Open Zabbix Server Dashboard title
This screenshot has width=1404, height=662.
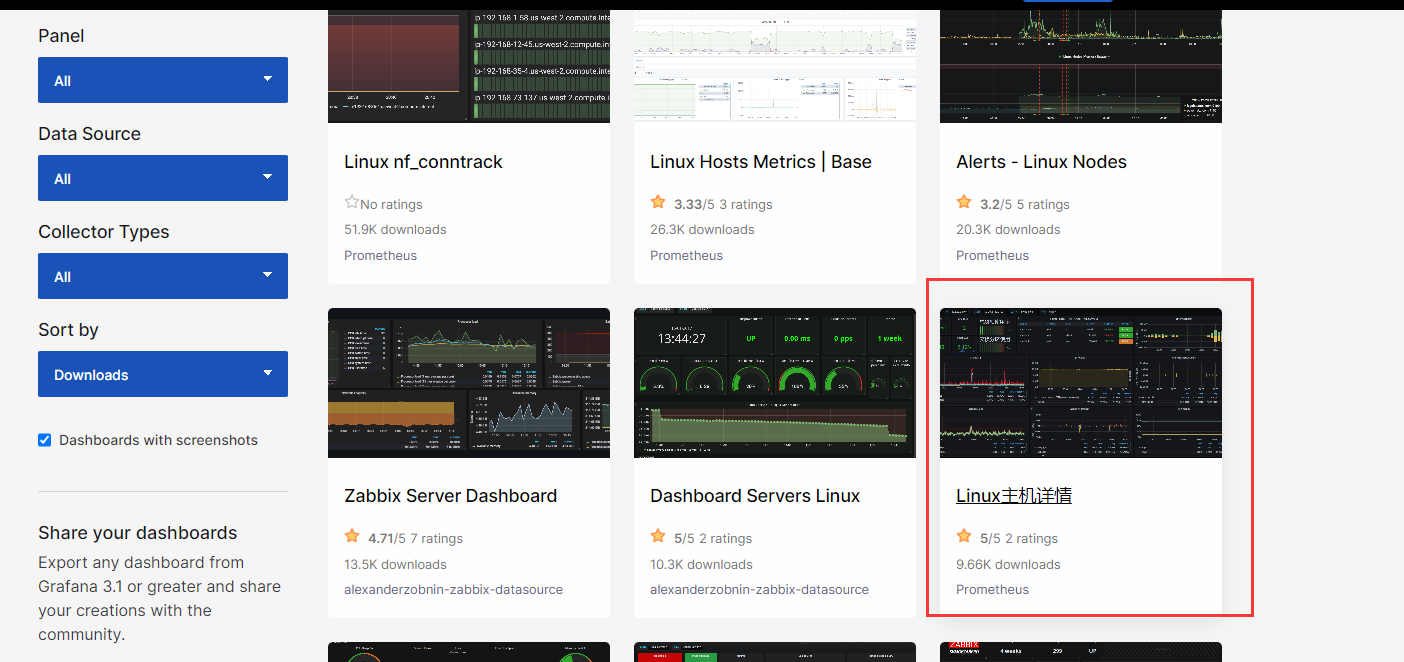450,496
